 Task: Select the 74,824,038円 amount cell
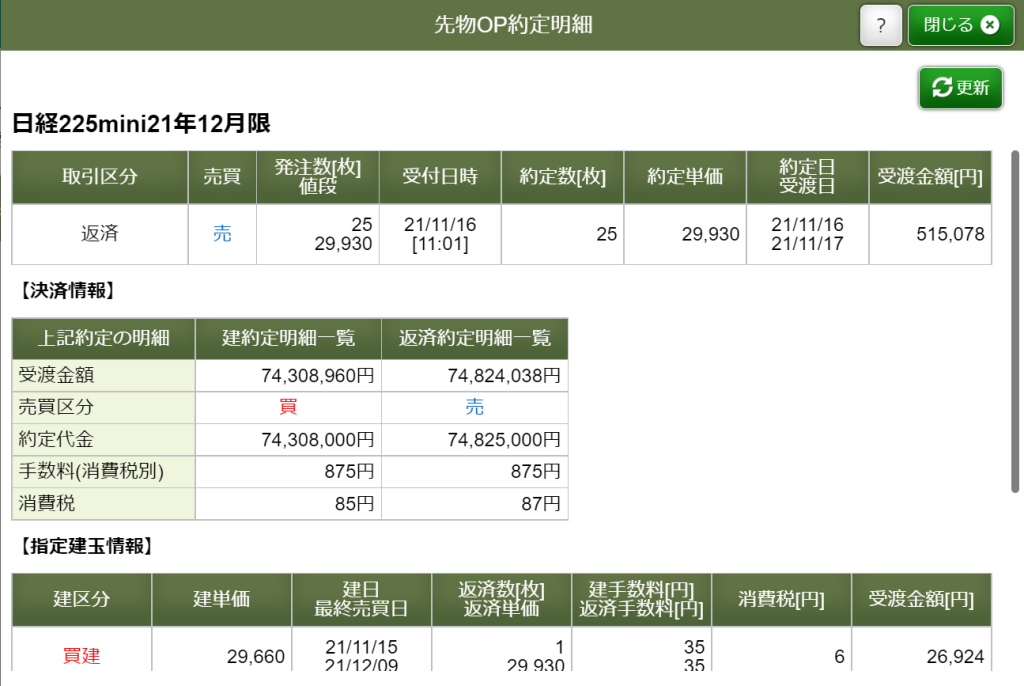pos(475,376)
